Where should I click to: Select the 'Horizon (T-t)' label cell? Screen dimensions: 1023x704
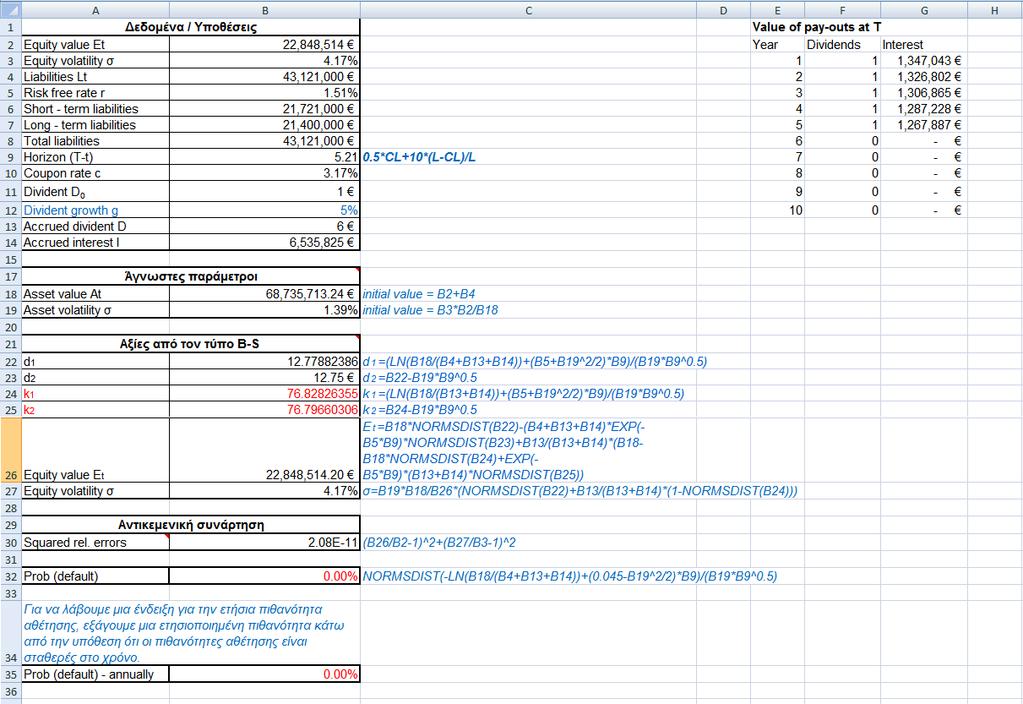coord(95,157)
